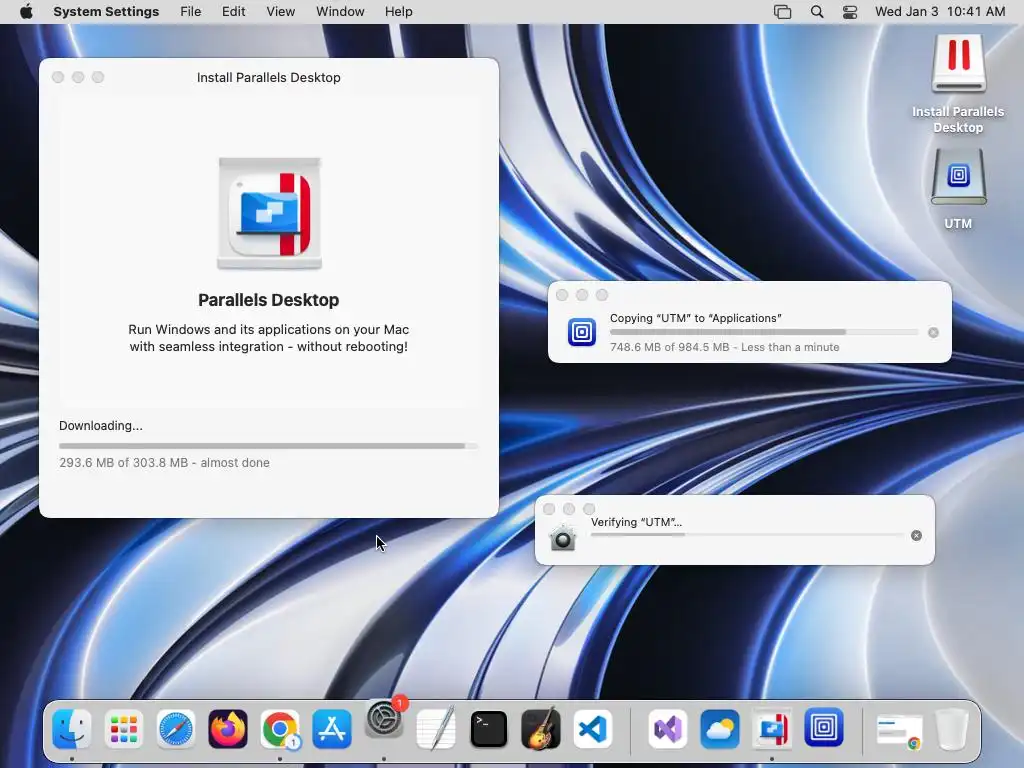This screenshot has height=768, width=1024.
Task: Click "Run Windows and its applications" description
Action: (268, 338)
